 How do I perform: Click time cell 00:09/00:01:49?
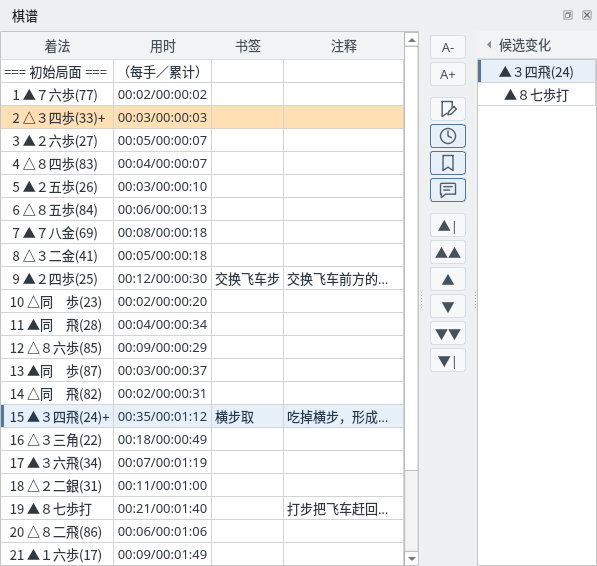163,555
